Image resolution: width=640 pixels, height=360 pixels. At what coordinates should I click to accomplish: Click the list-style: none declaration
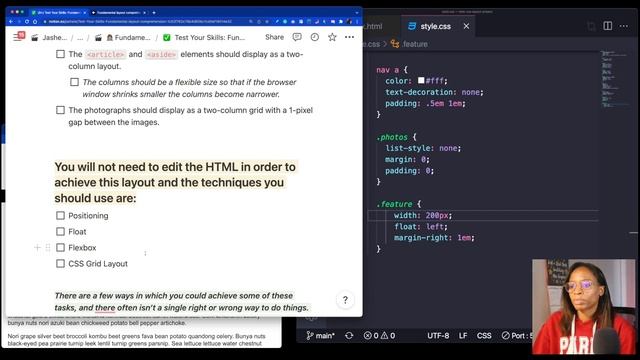point(423,148)
